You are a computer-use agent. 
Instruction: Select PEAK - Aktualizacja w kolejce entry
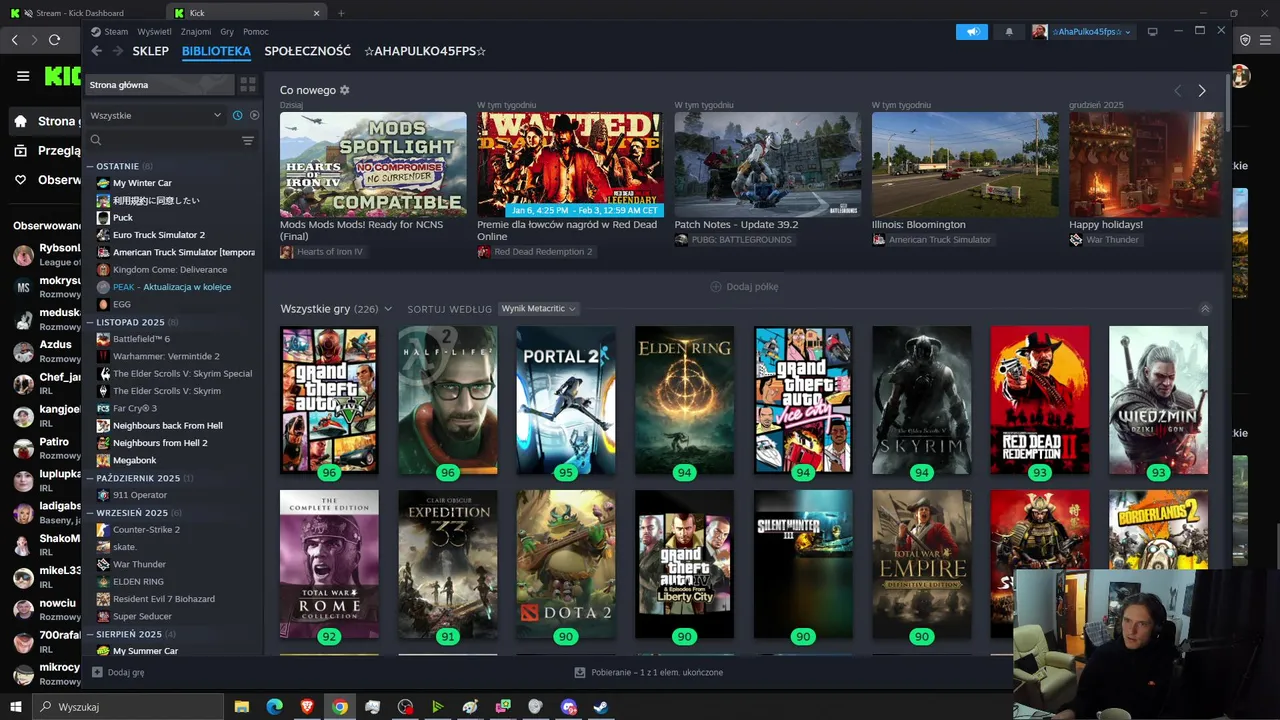coord(171,287)
